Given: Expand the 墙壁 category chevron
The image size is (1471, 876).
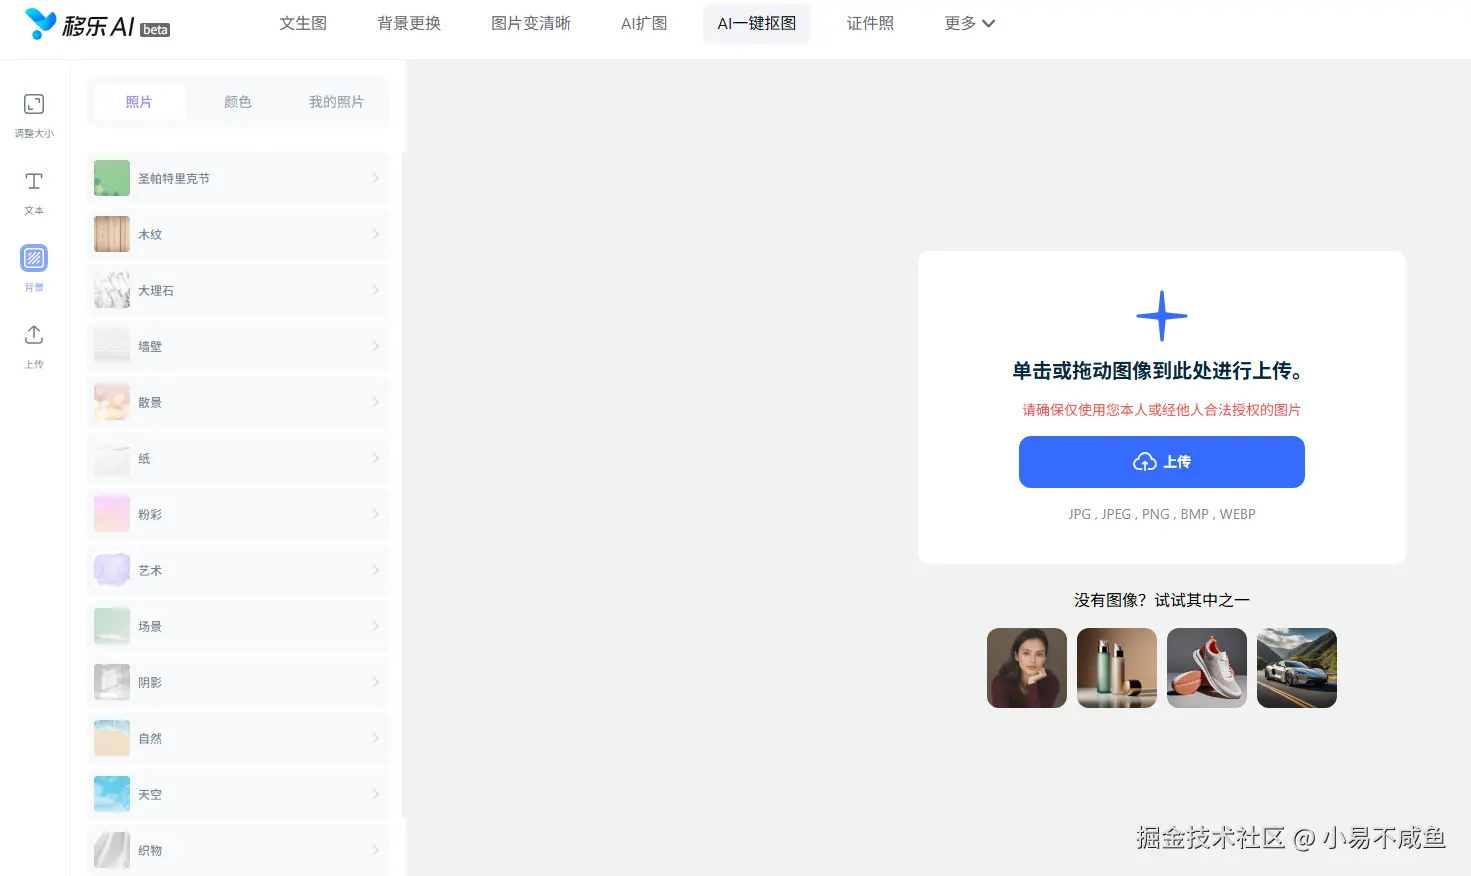Looking at the screenshot, I should (376, 346).
